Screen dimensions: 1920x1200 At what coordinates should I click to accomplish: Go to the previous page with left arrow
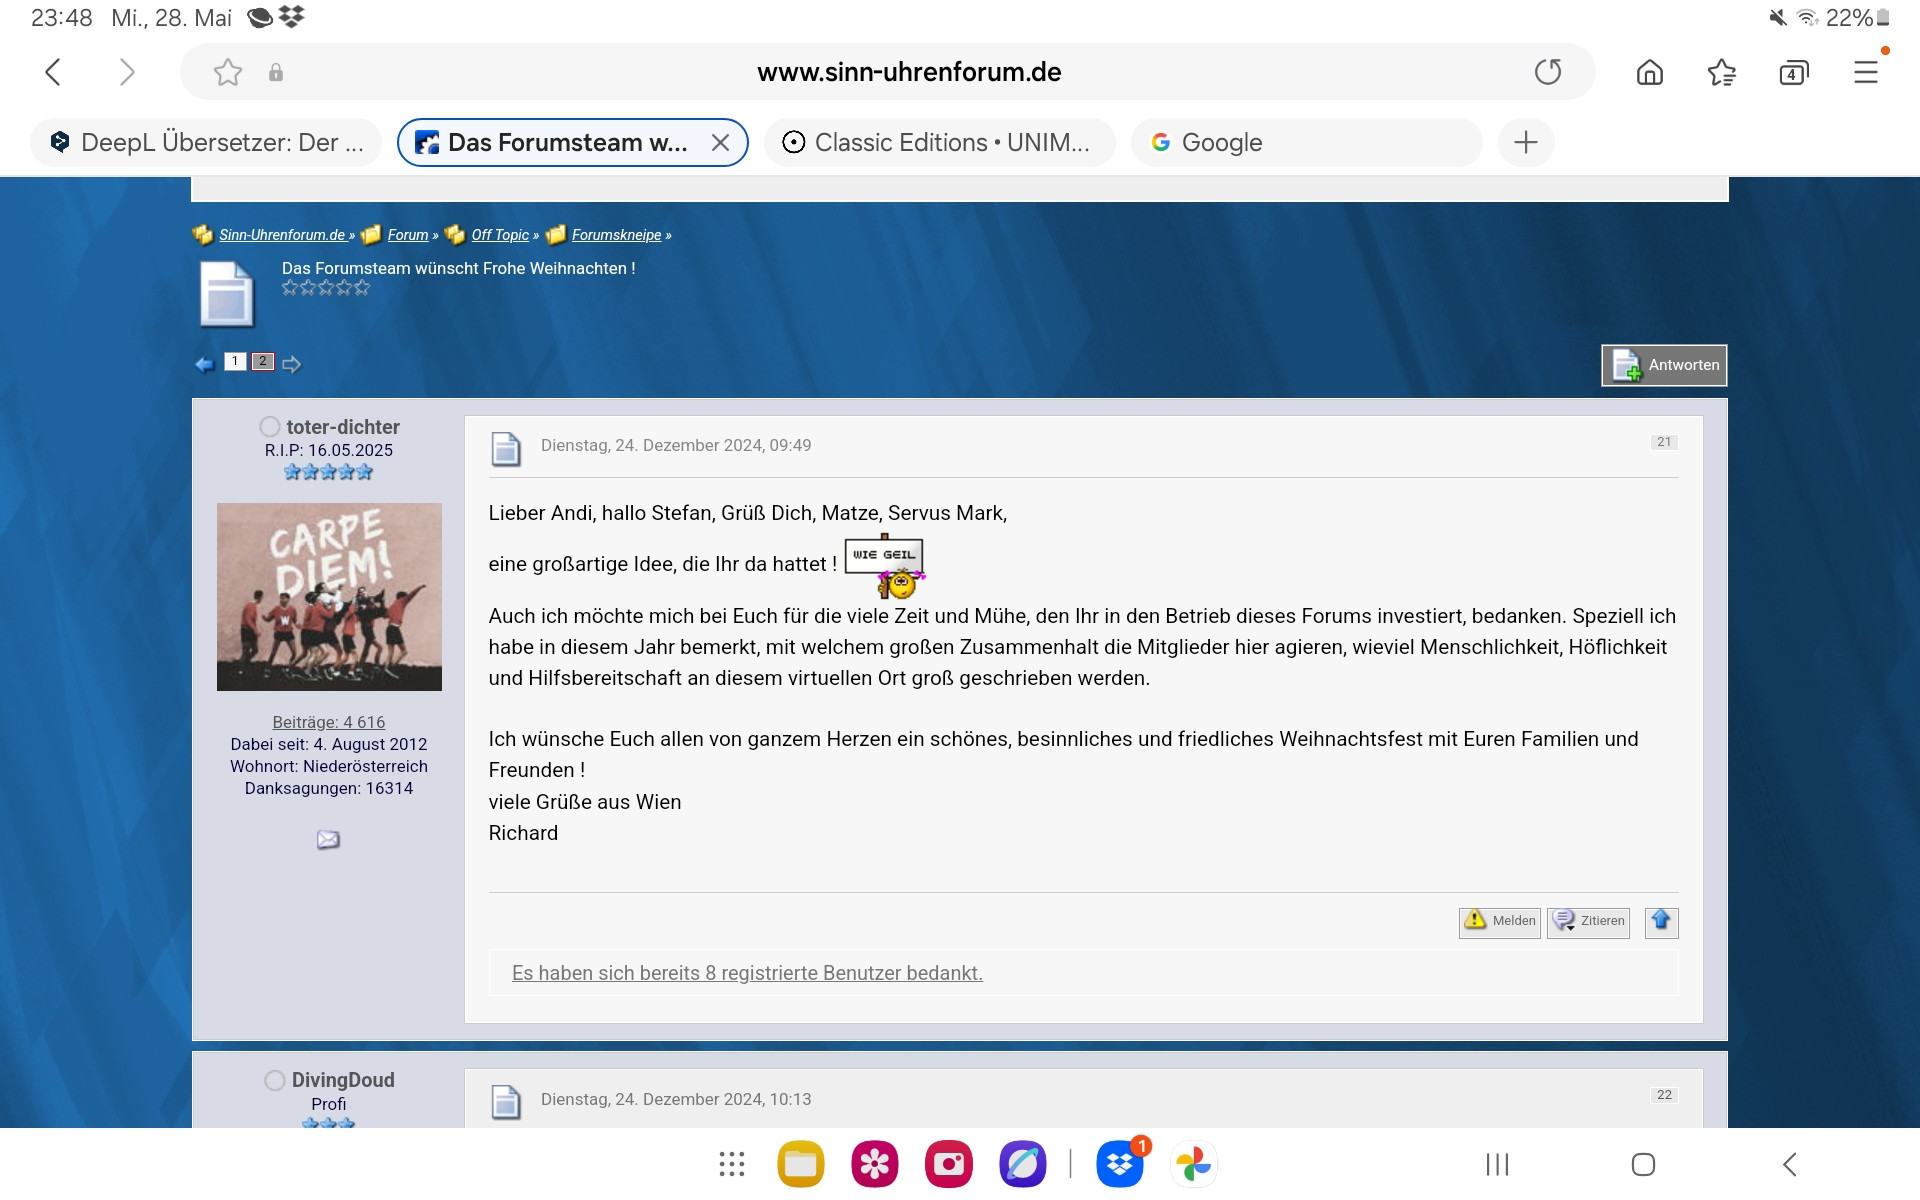pos(205,364)
